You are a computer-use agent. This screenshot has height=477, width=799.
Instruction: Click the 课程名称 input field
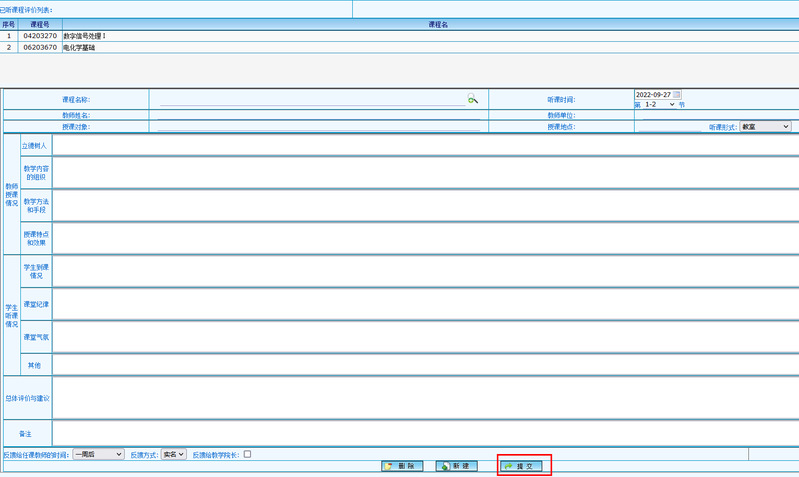pos(312,99)
